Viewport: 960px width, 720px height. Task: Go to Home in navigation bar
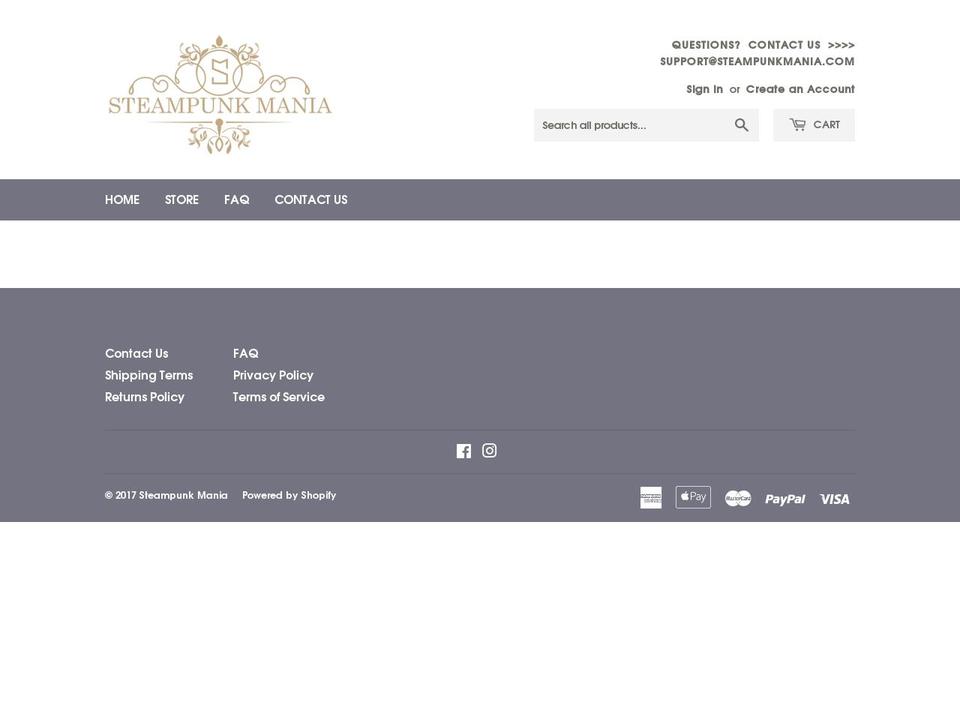click(x=122, y=200)
